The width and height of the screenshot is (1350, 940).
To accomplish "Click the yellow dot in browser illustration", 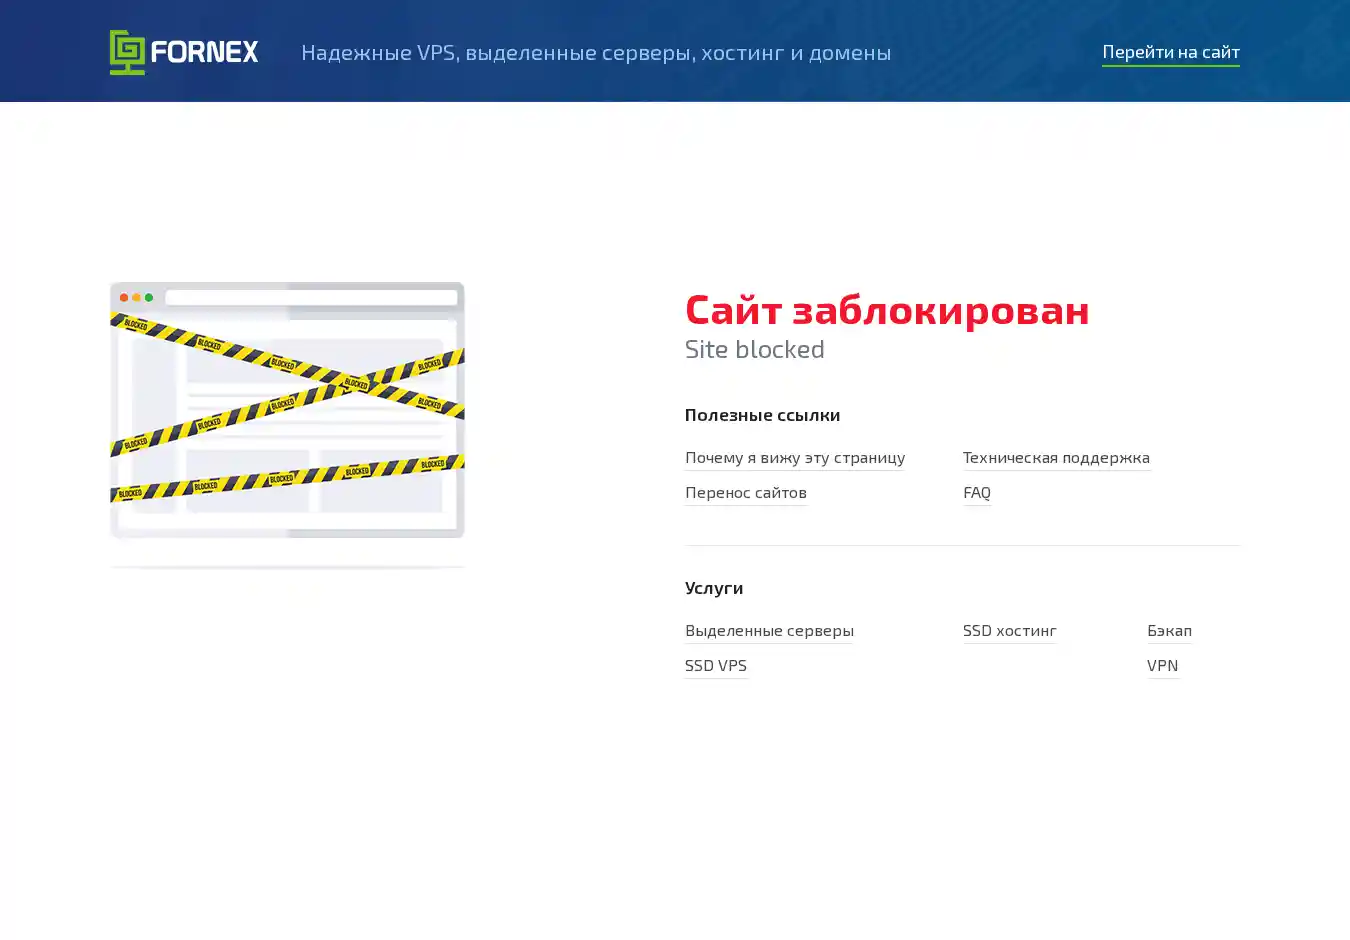I will click(137, 297).
